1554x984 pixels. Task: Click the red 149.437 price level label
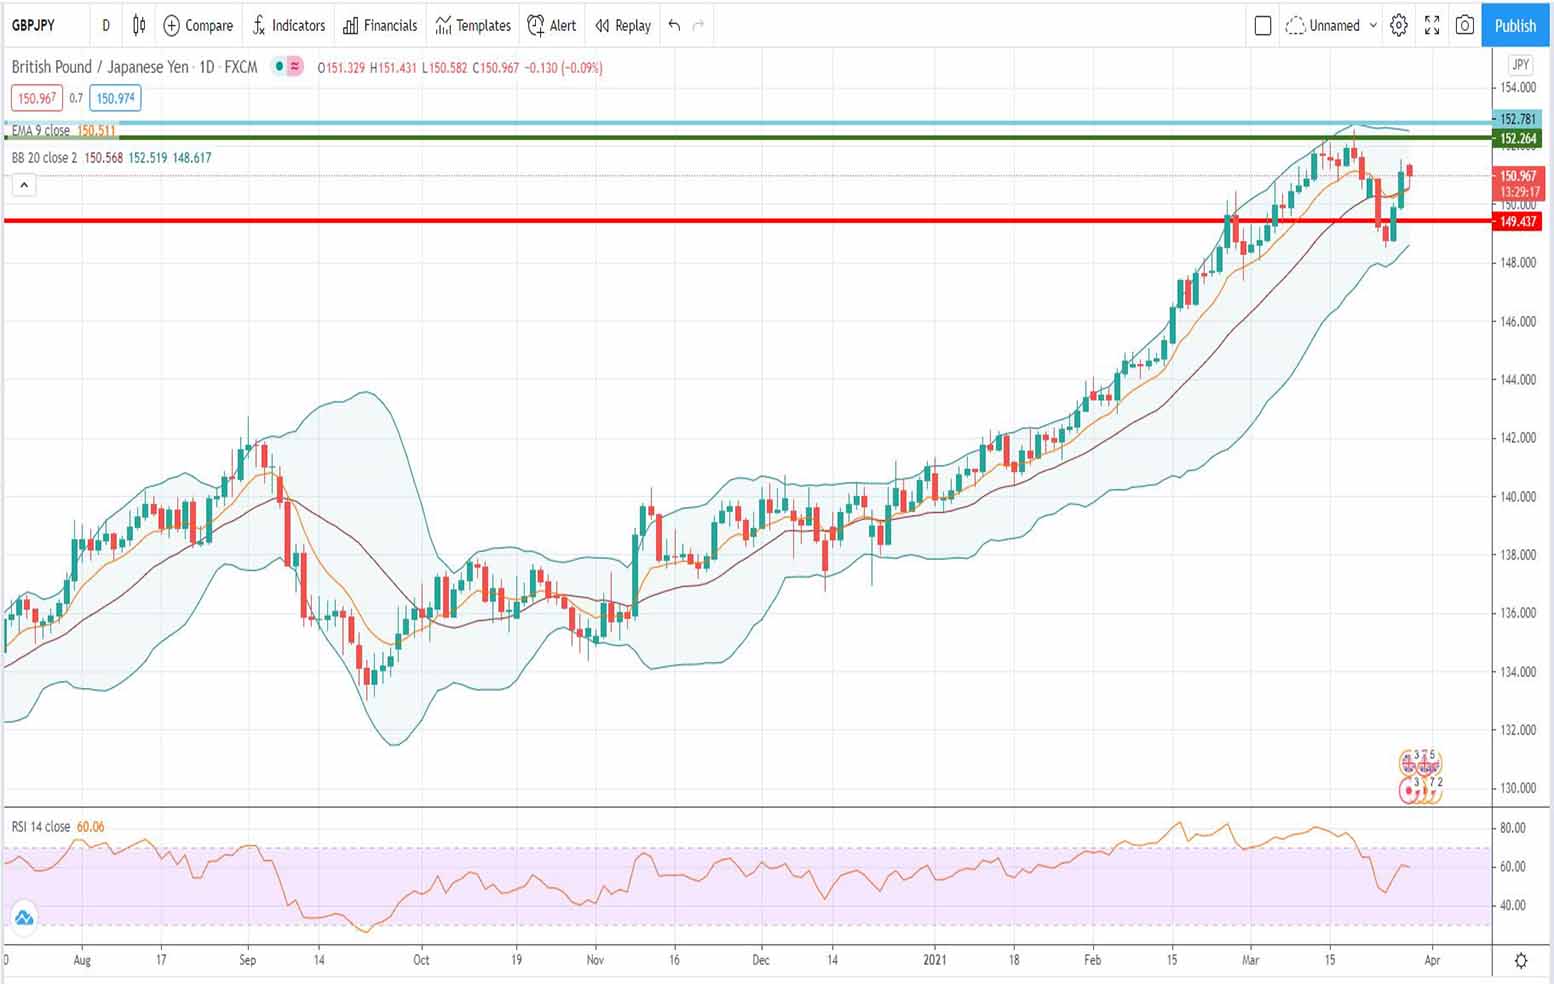click(x=1517, y=222)
